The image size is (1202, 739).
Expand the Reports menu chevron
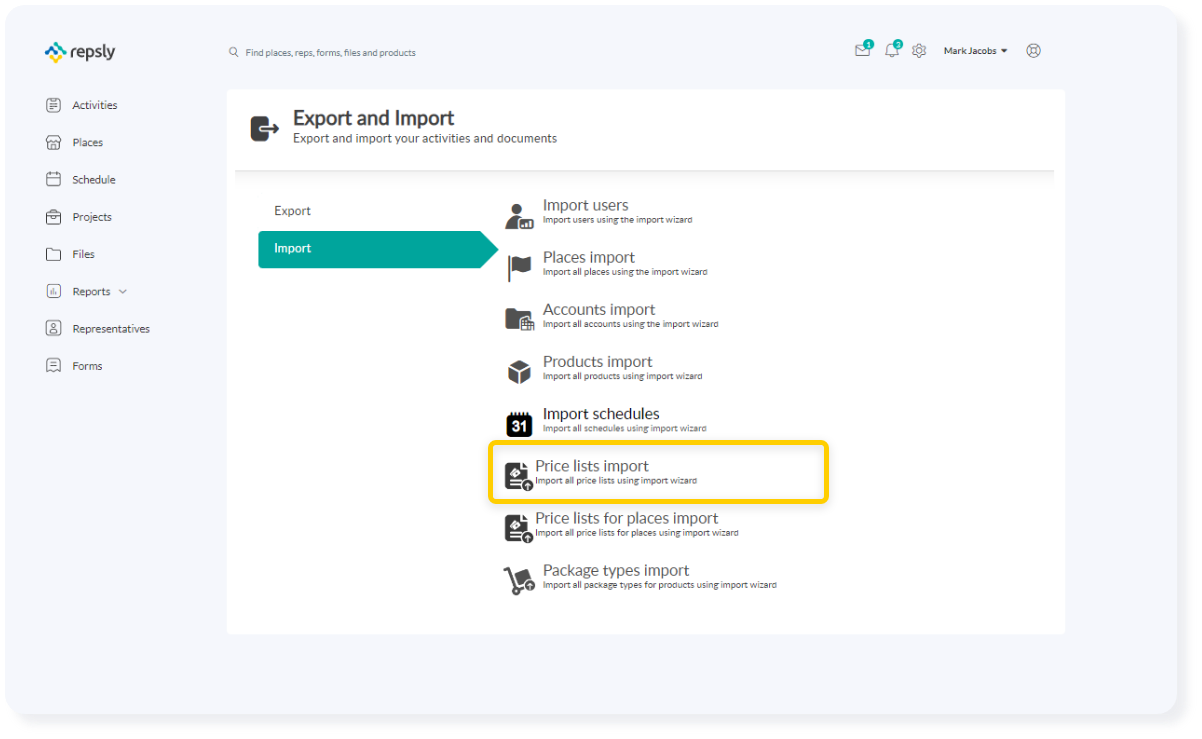pos(123,292)
